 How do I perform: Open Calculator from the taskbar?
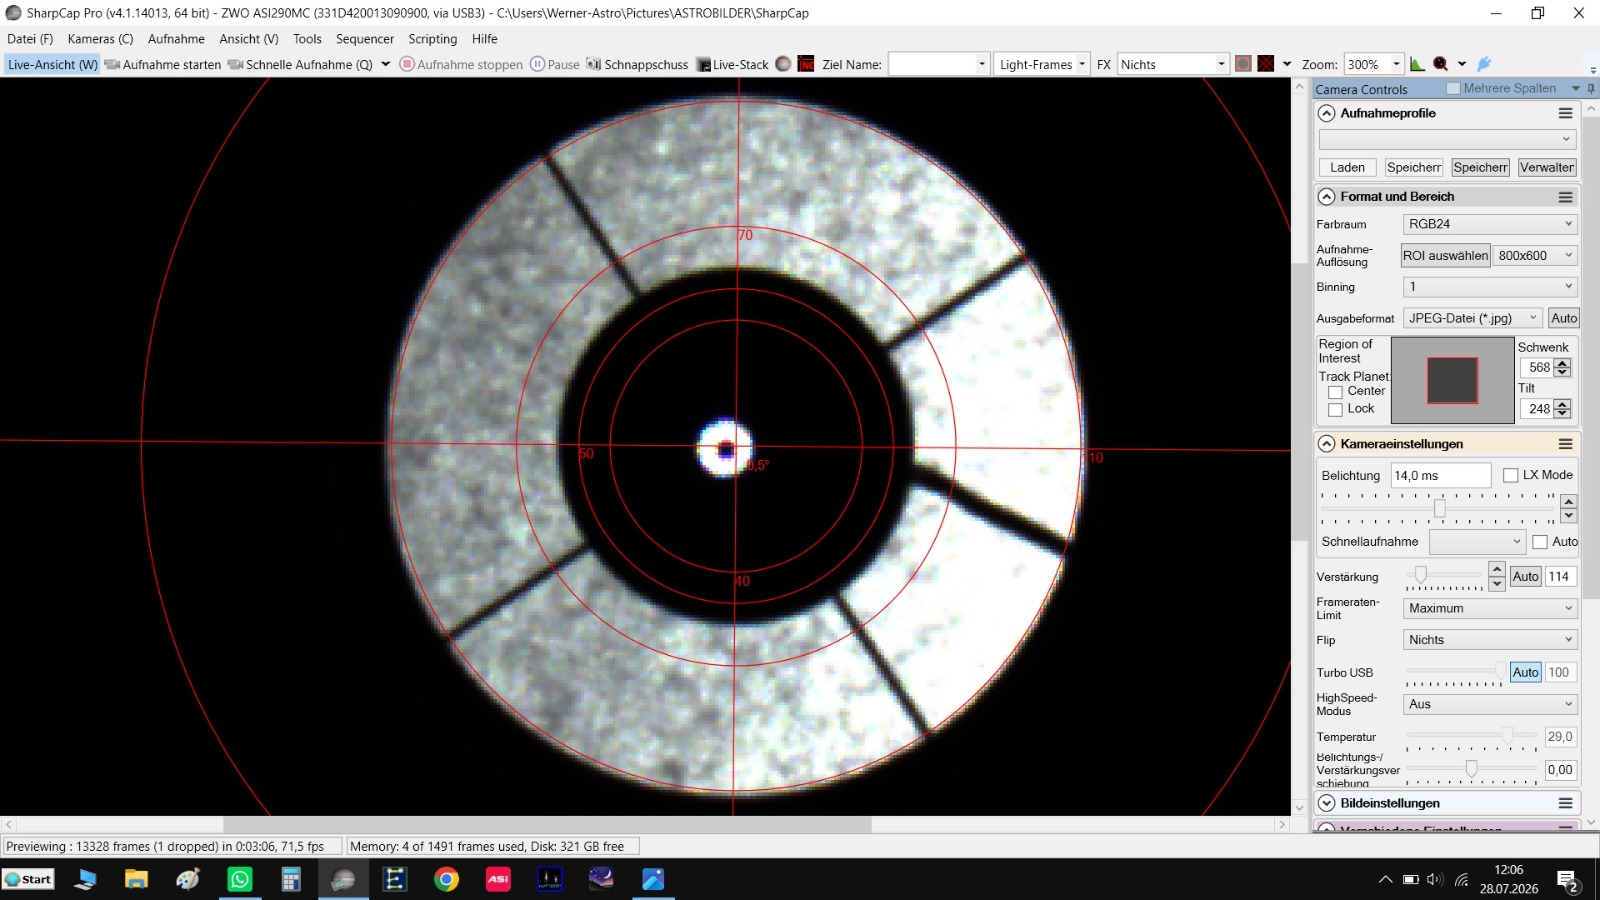point(291,879)
